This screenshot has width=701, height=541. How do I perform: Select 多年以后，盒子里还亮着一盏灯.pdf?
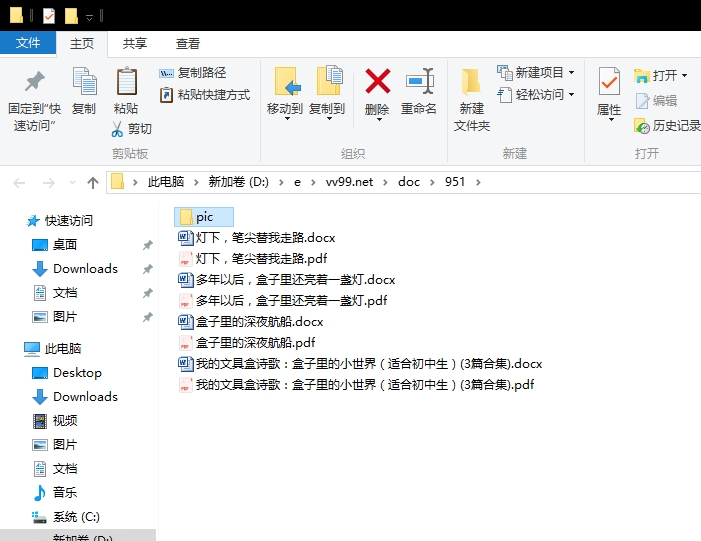pyautogui.click(x=283, y=300)
